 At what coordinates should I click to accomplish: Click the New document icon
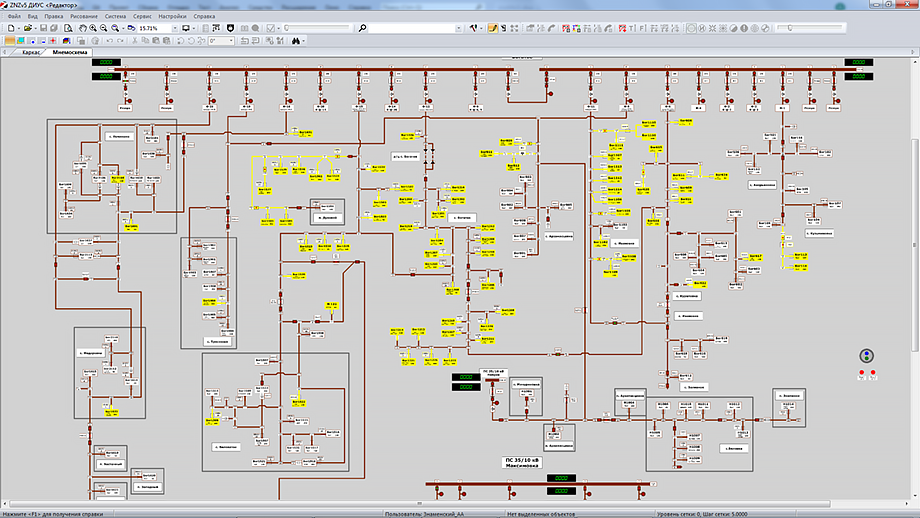pos(10,29)
